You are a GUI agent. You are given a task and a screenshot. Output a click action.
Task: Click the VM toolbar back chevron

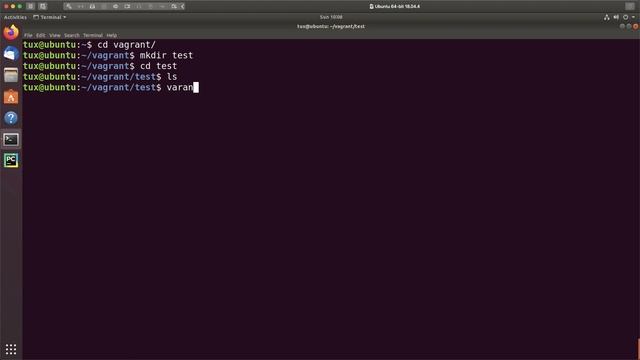(x=182, y=6)
